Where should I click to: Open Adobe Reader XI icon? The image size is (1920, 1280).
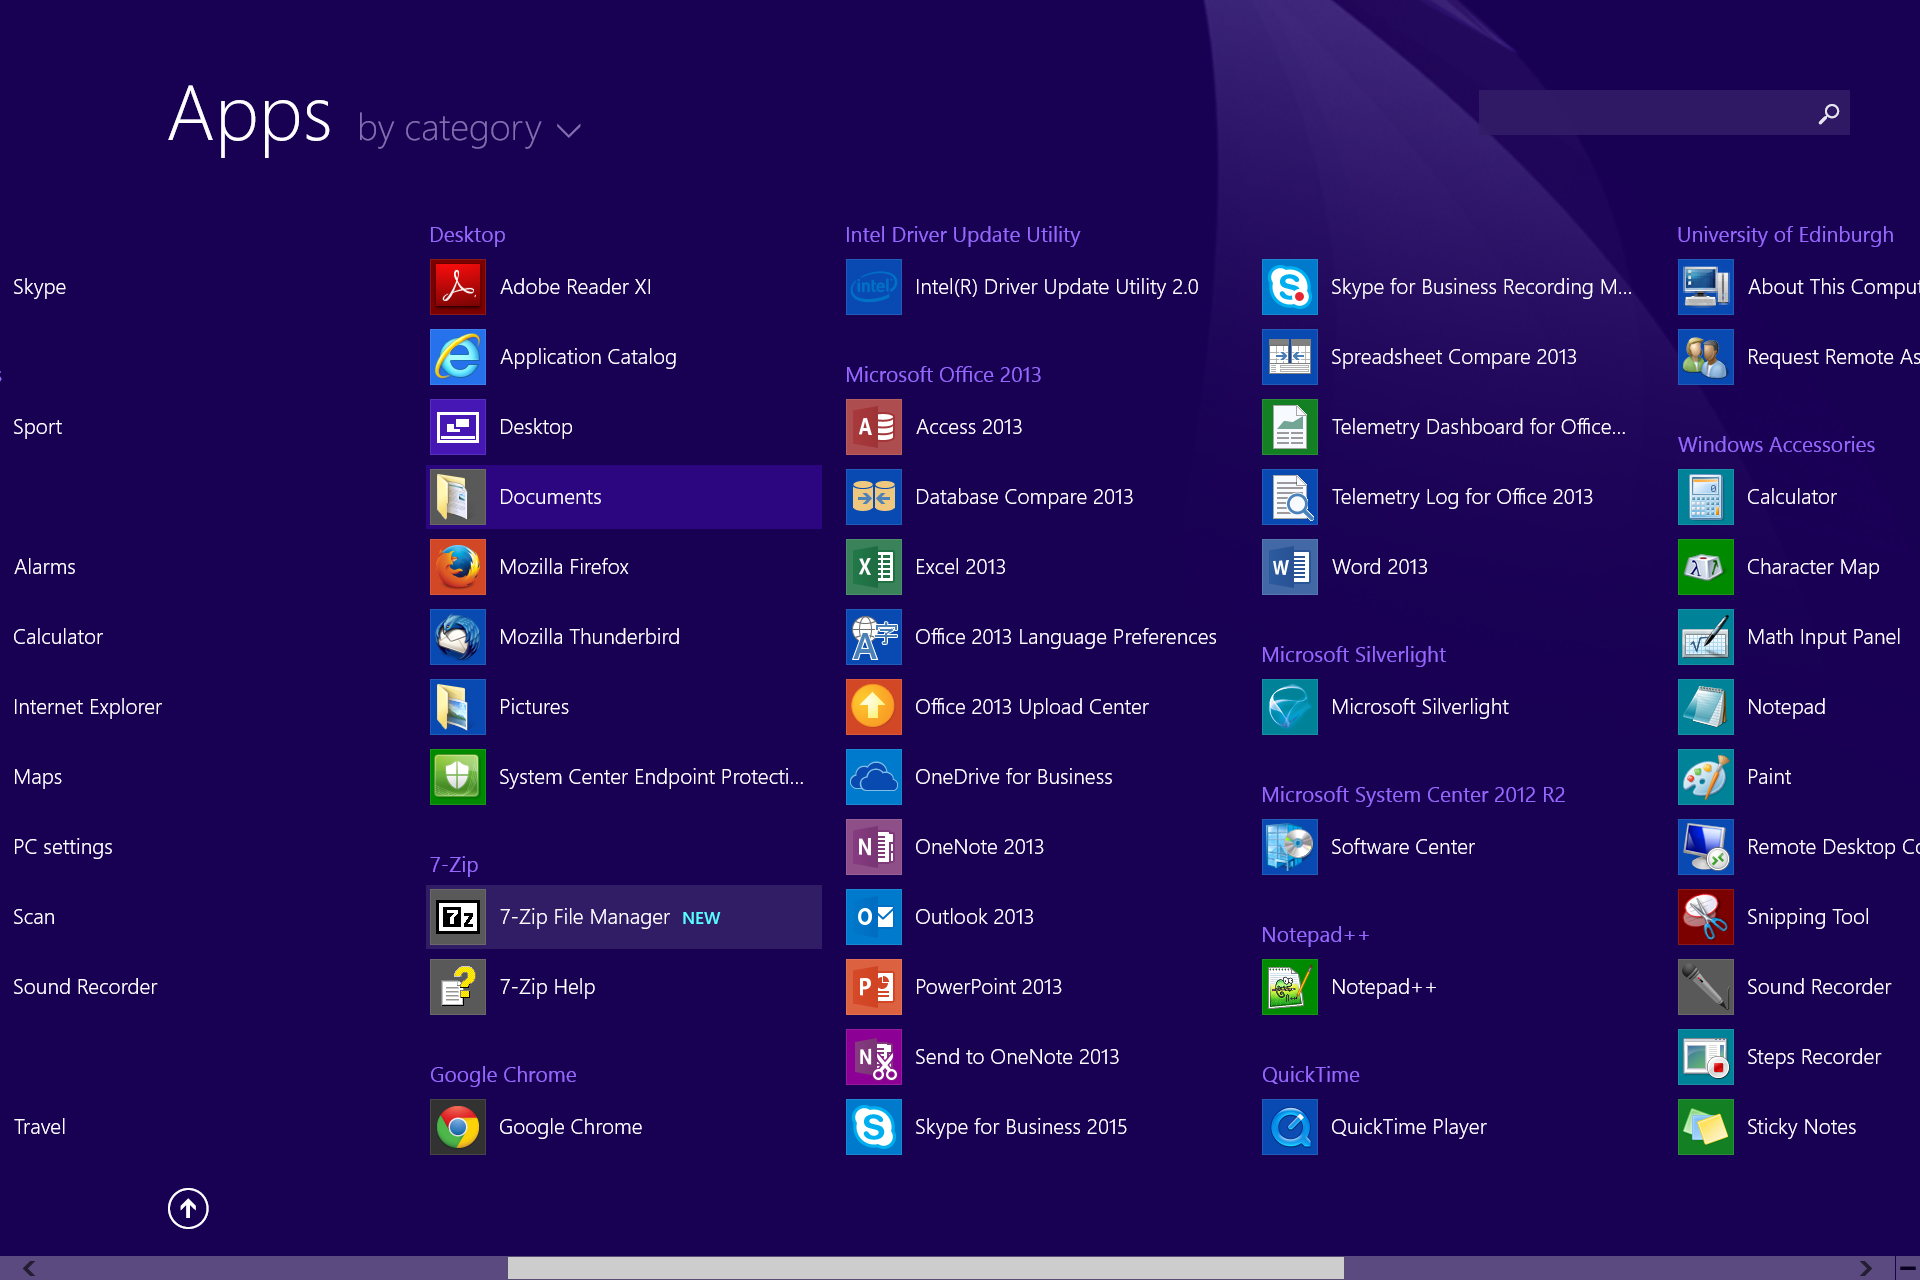[x=457, y=287]
